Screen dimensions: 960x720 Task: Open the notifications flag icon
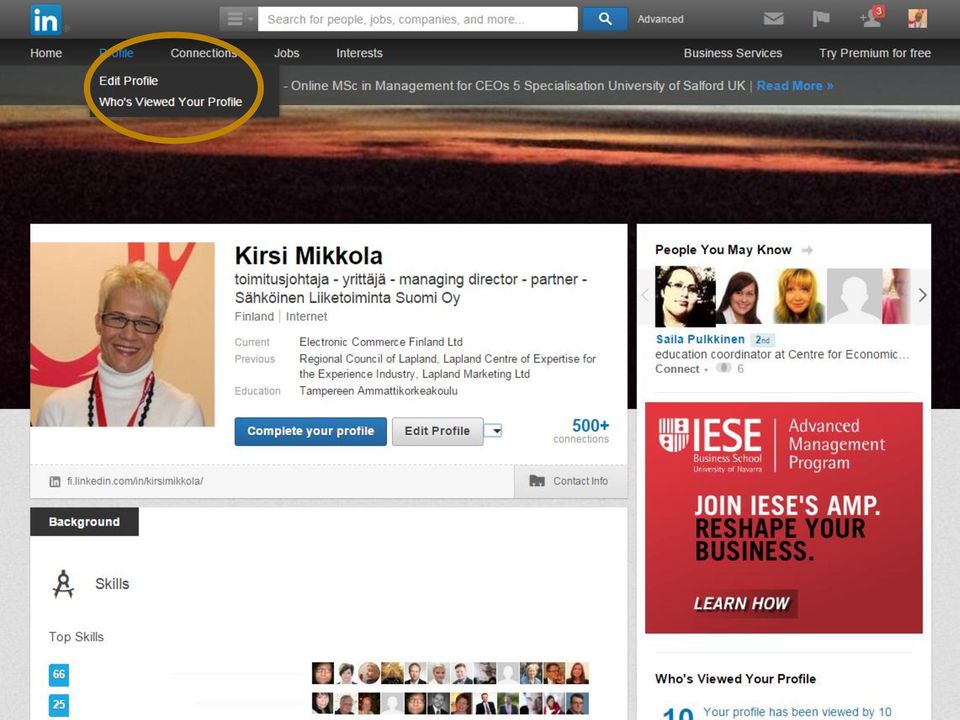820,19
